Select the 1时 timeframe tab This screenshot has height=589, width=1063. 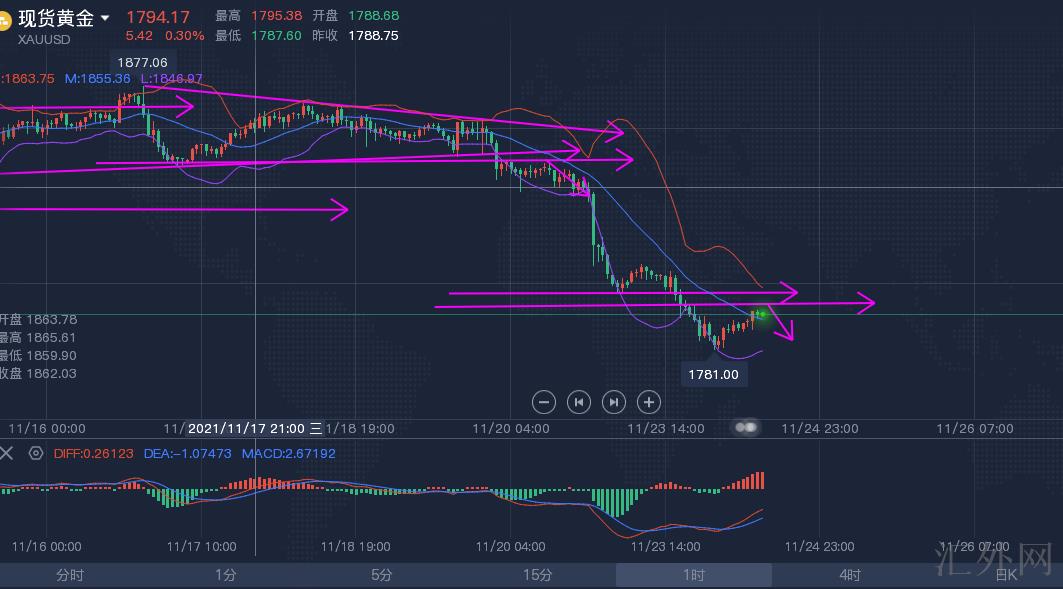click(694, 575)
